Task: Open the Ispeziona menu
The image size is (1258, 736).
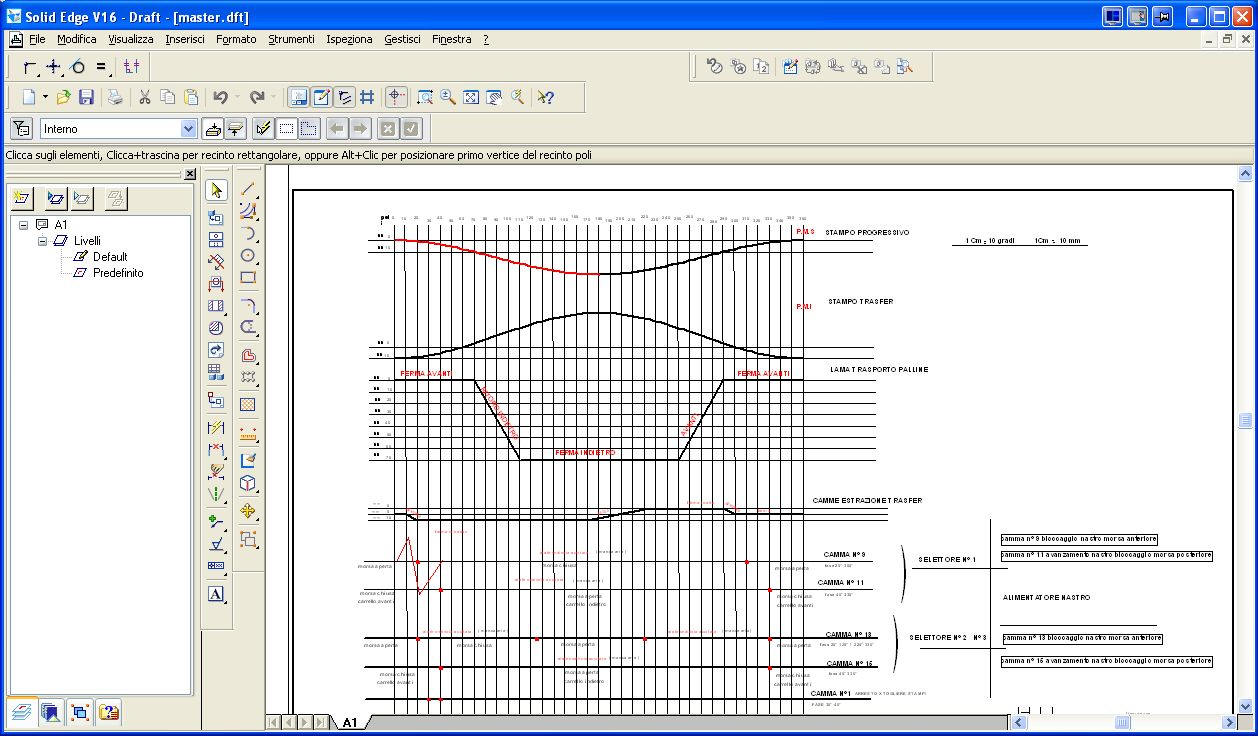Action: point(349,39)
